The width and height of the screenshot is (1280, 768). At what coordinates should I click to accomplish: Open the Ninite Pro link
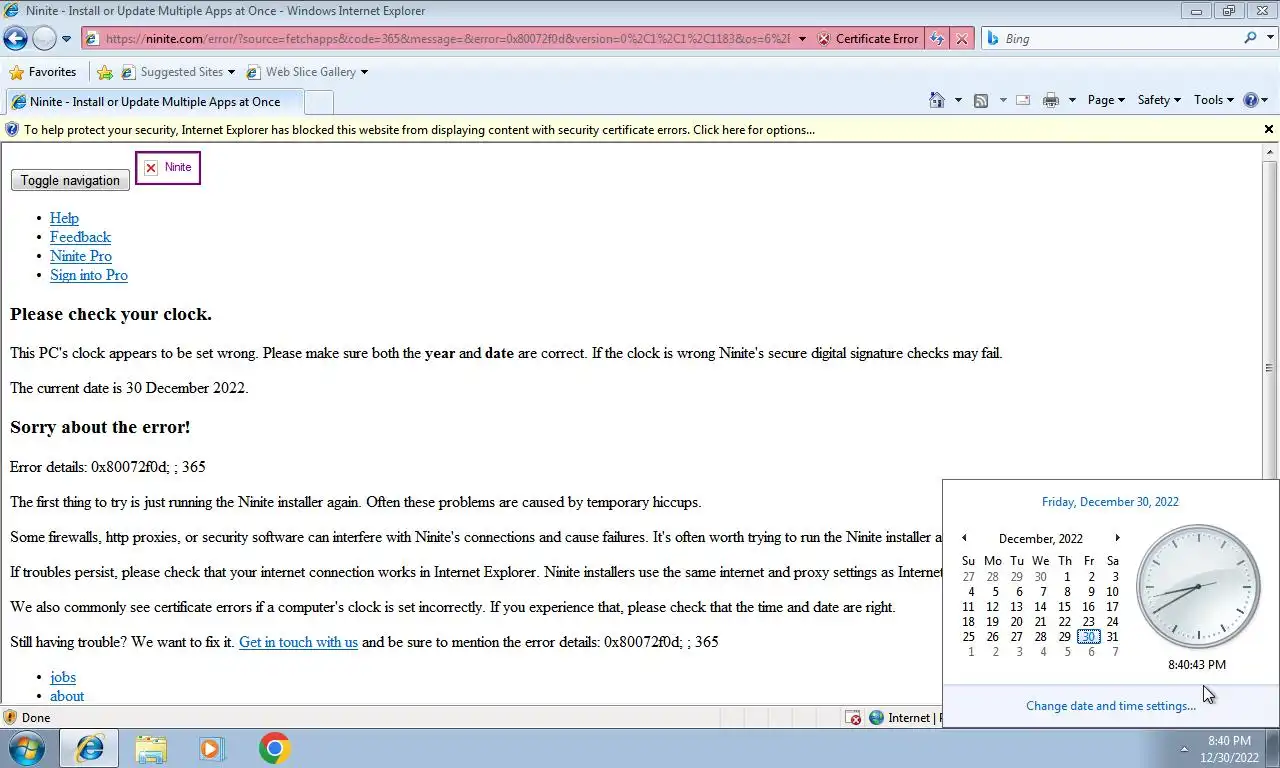(x=81, y=256)
